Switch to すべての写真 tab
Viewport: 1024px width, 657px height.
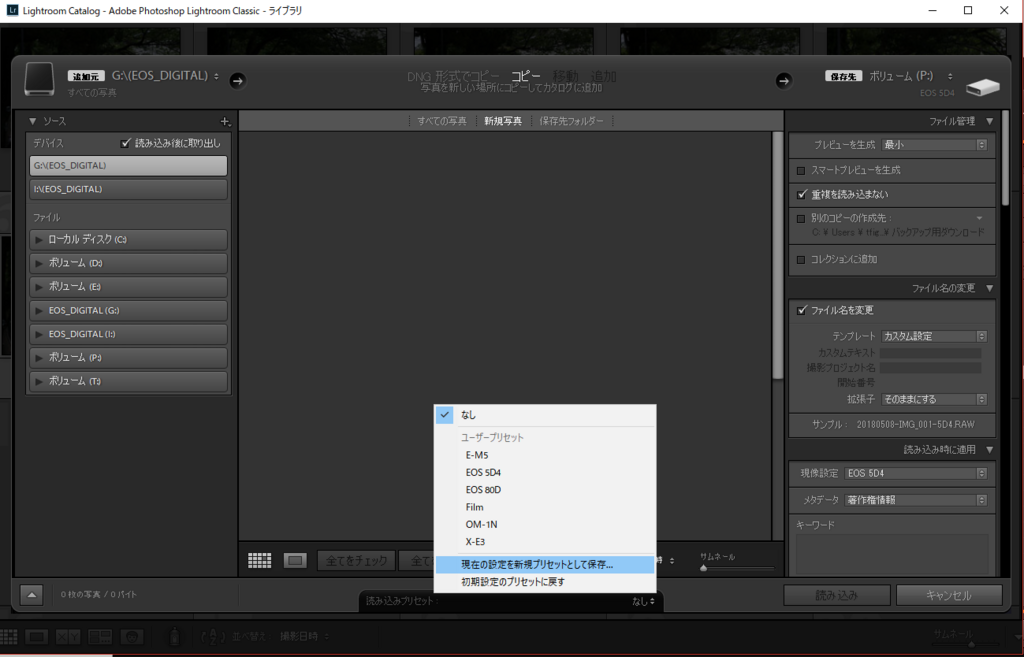(x=442, y=121)
